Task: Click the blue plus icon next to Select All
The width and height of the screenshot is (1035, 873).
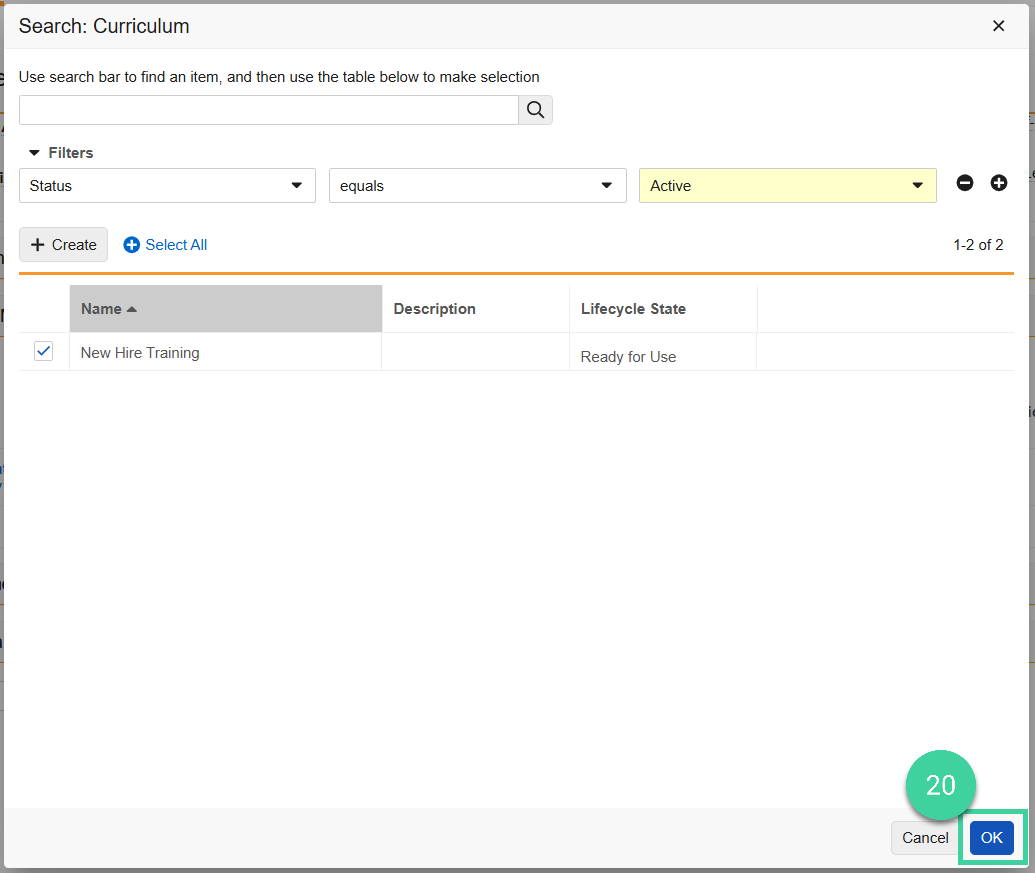Action: click(131, 244)
